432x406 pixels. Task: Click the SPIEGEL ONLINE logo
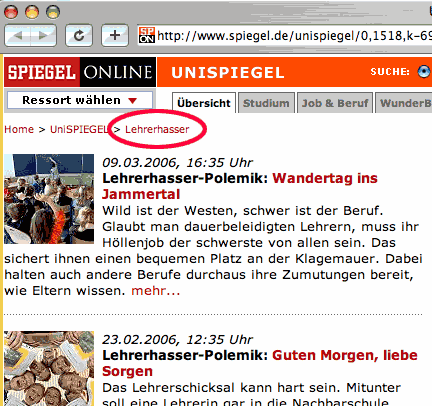(80, 72)
